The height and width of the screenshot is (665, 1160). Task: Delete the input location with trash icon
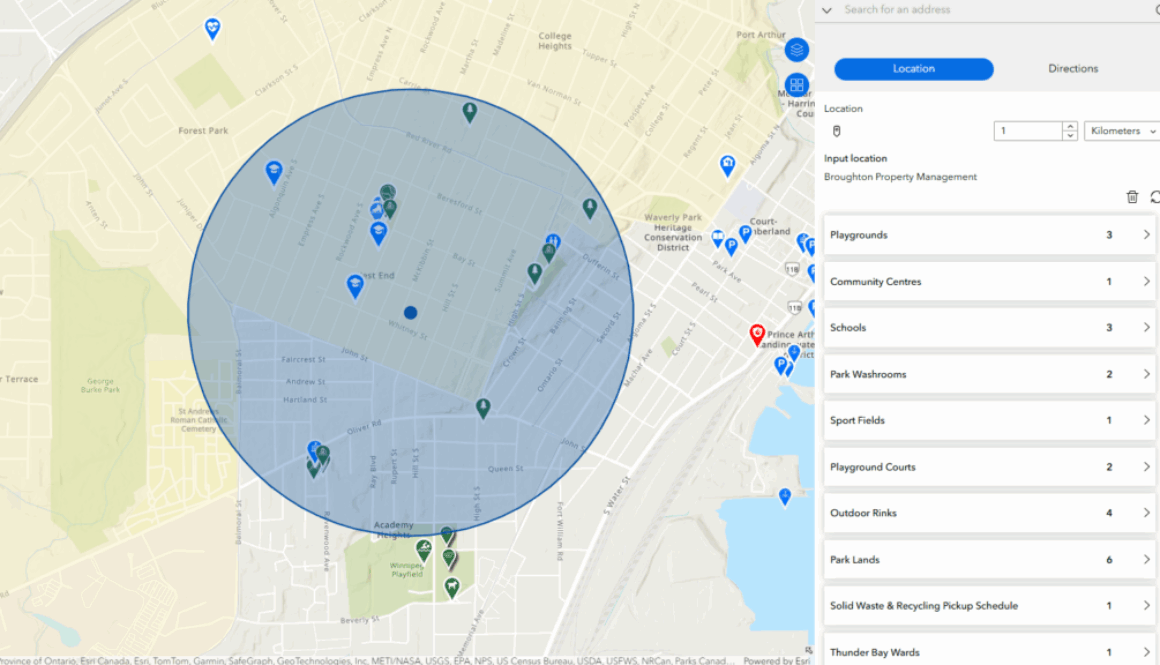(x=1132, y=197)
